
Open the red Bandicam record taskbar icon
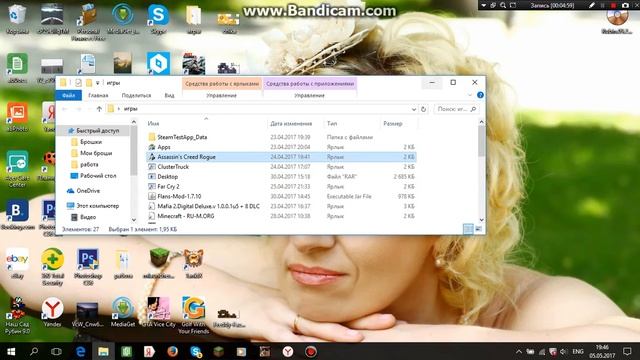point(311,351)
